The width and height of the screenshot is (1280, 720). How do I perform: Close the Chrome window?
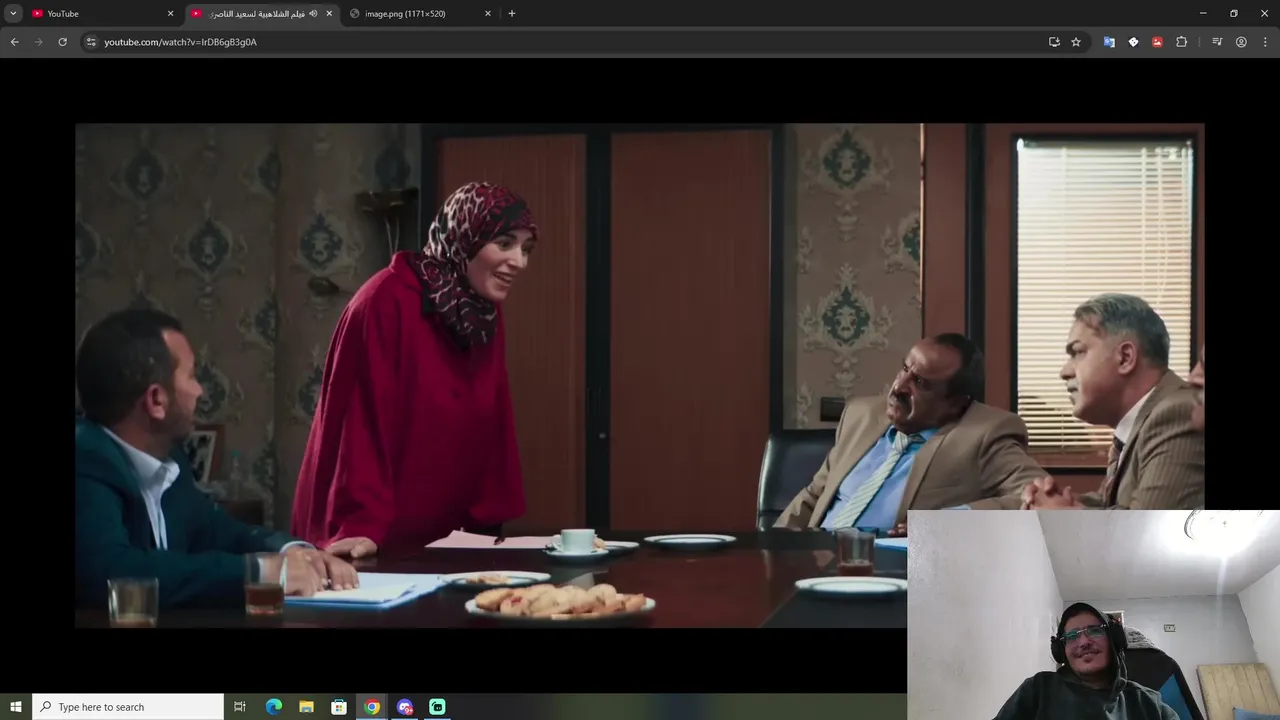(1264, 13)
